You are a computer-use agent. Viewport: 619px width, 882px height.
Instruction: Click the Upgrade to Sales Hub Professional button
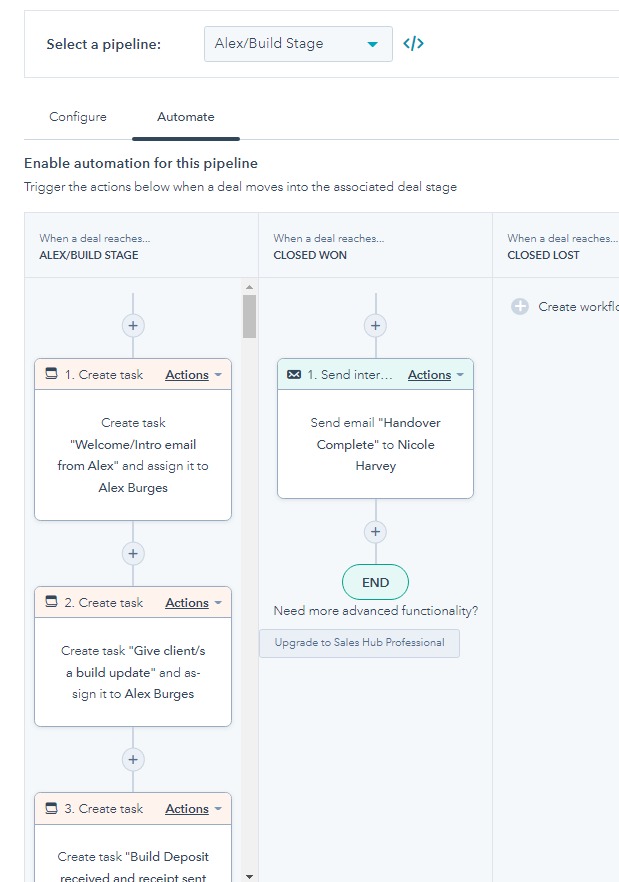coord(358,643)
